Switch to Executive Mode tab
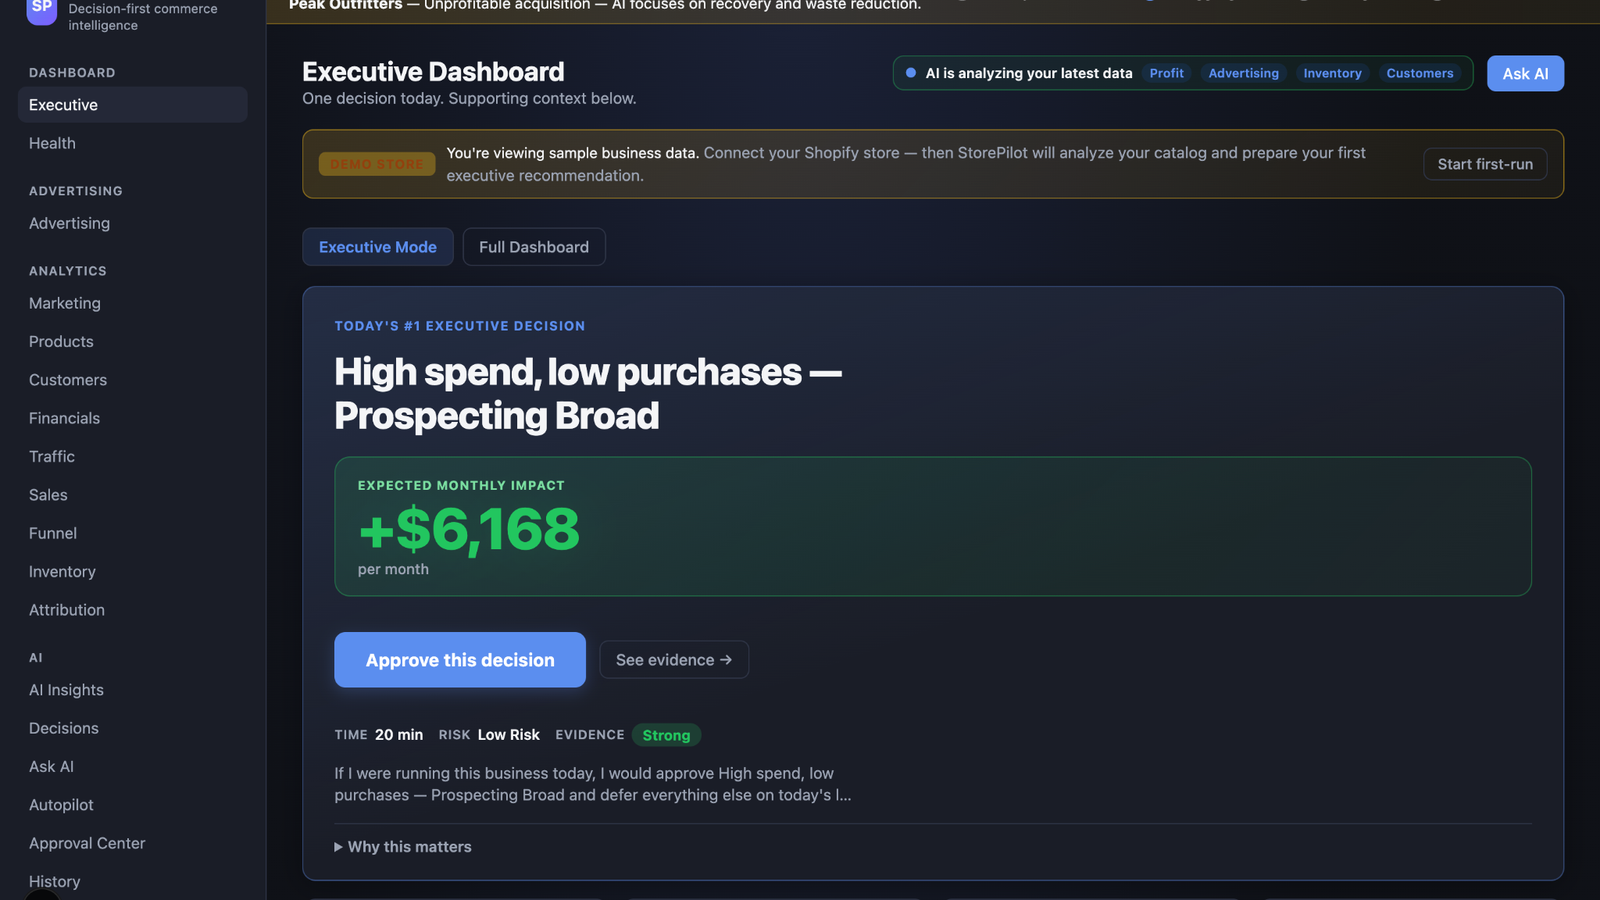This screenshot has height=900, width=1600. (x=378, y=247)
